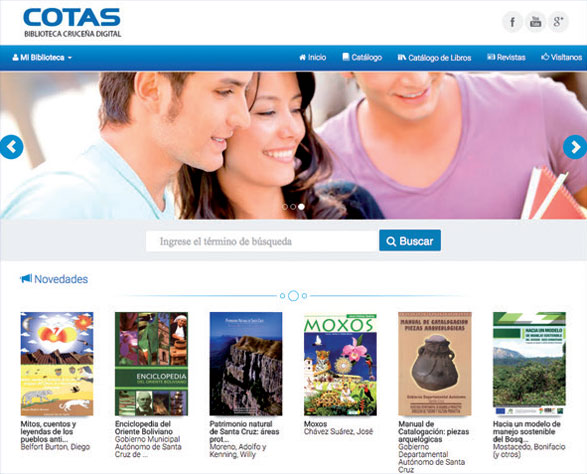
Task: Open the Enciclopedia del Oriente Boliviano title link
Action: [x=144, y=428]
